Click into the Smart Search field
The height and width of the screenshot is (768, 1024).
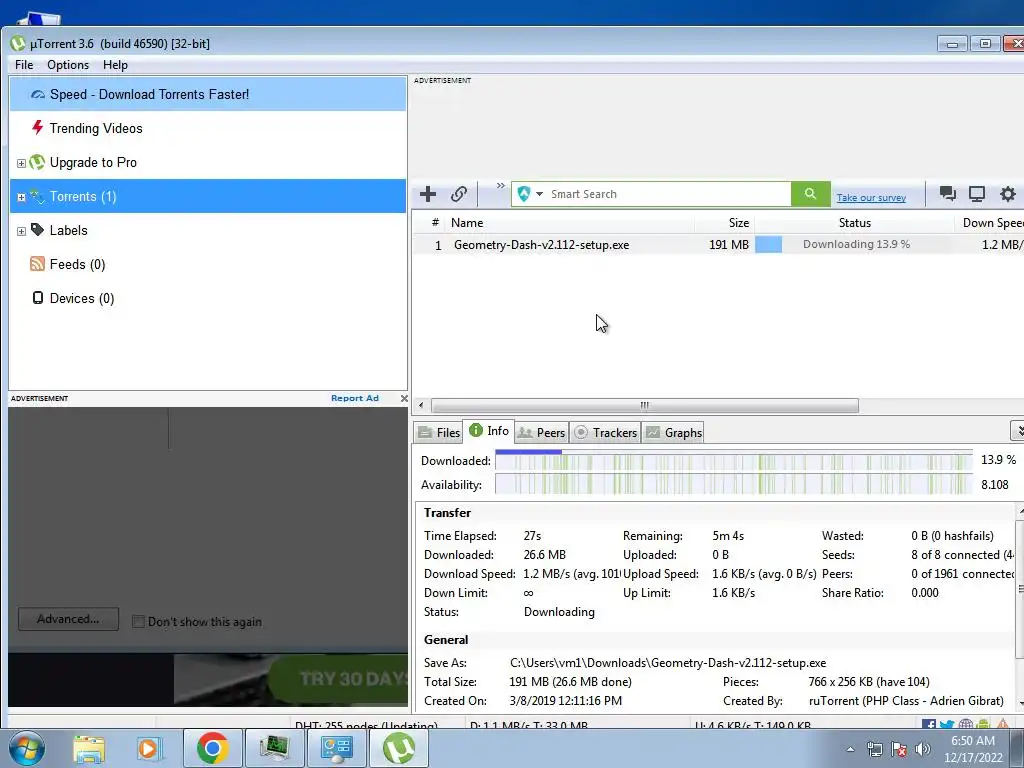669,194
